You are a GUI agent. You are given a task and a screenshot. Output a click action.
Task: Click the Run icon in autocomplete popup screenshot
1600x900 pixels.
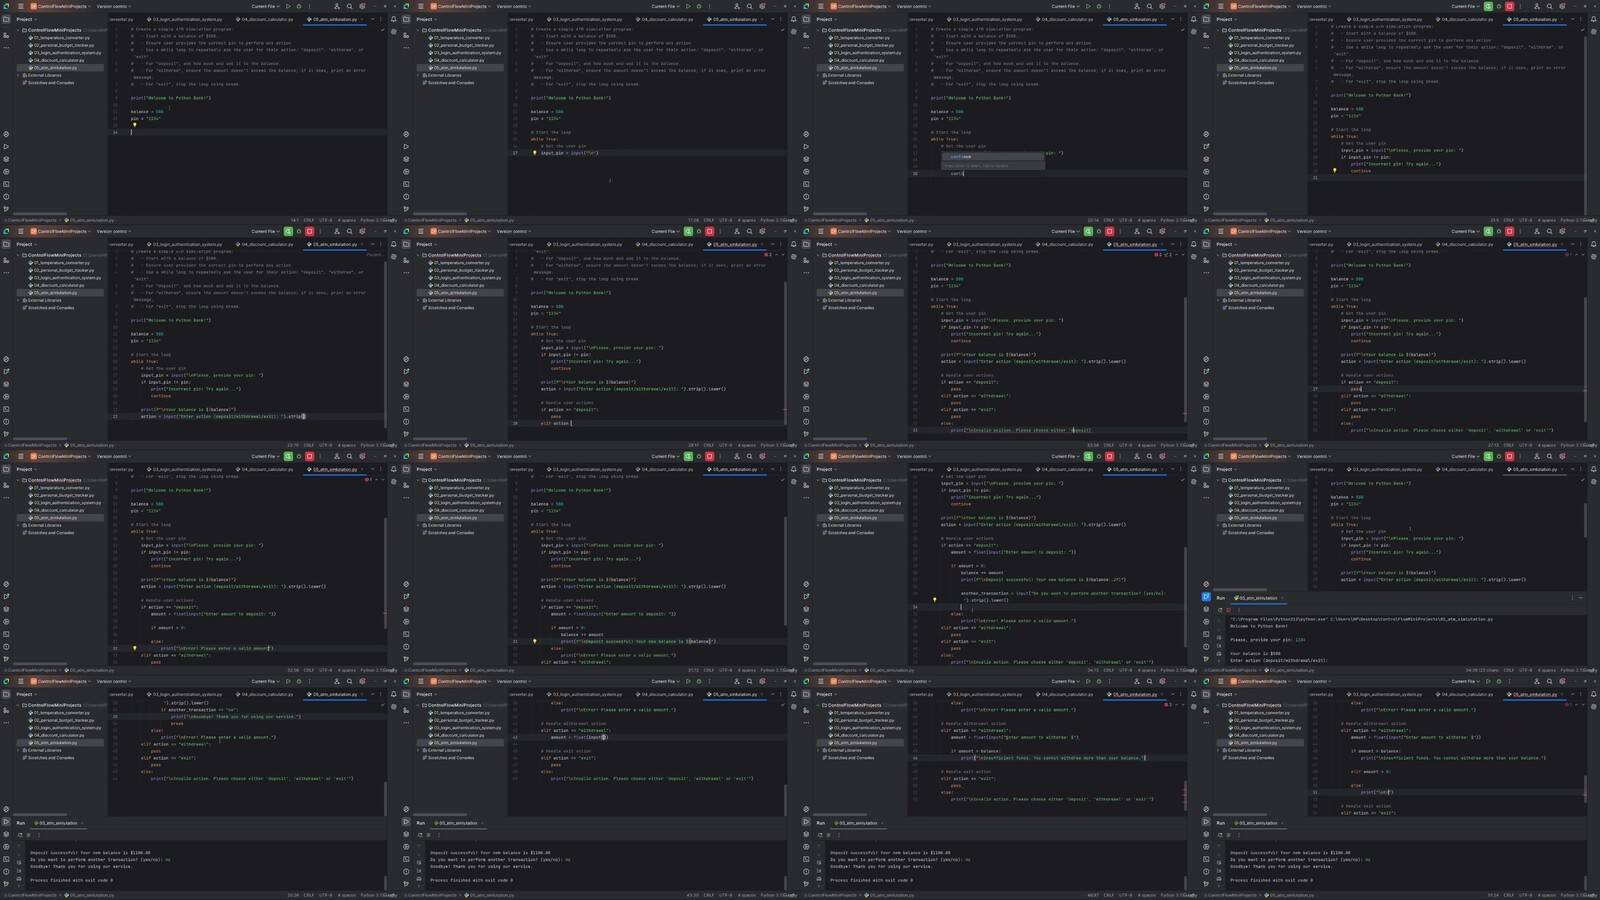tap(1088, 6)
